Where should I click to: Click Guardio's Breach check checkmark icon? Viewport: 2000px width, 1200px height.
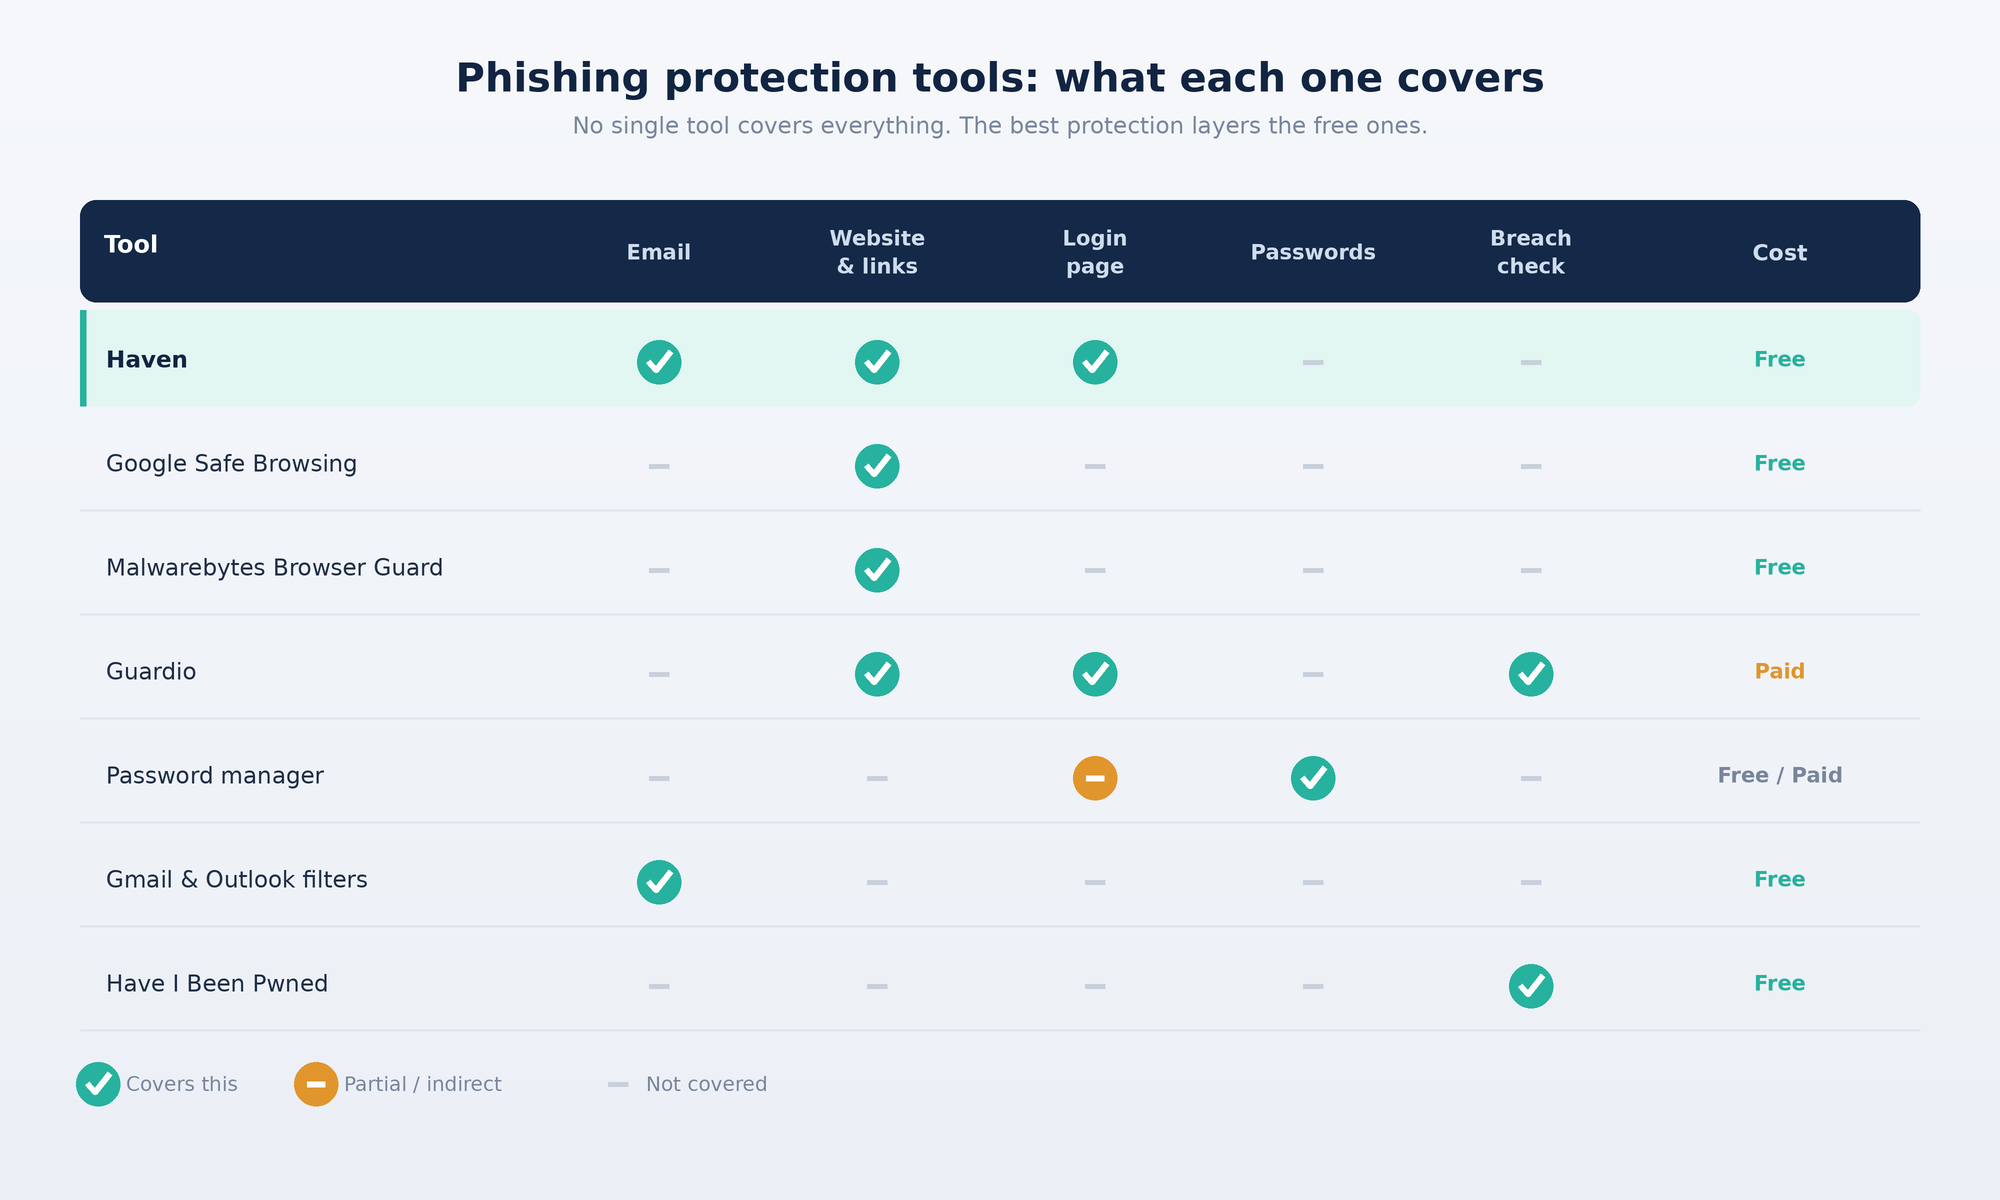[1531, 674]
